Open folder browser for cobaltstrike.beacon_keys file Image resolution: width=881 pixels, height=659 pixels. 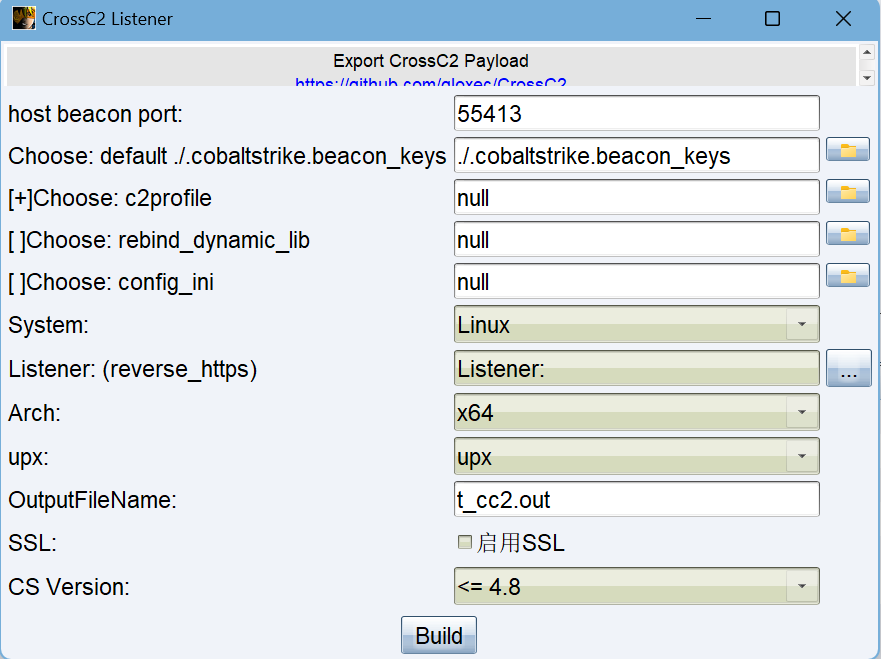(847, 150)
